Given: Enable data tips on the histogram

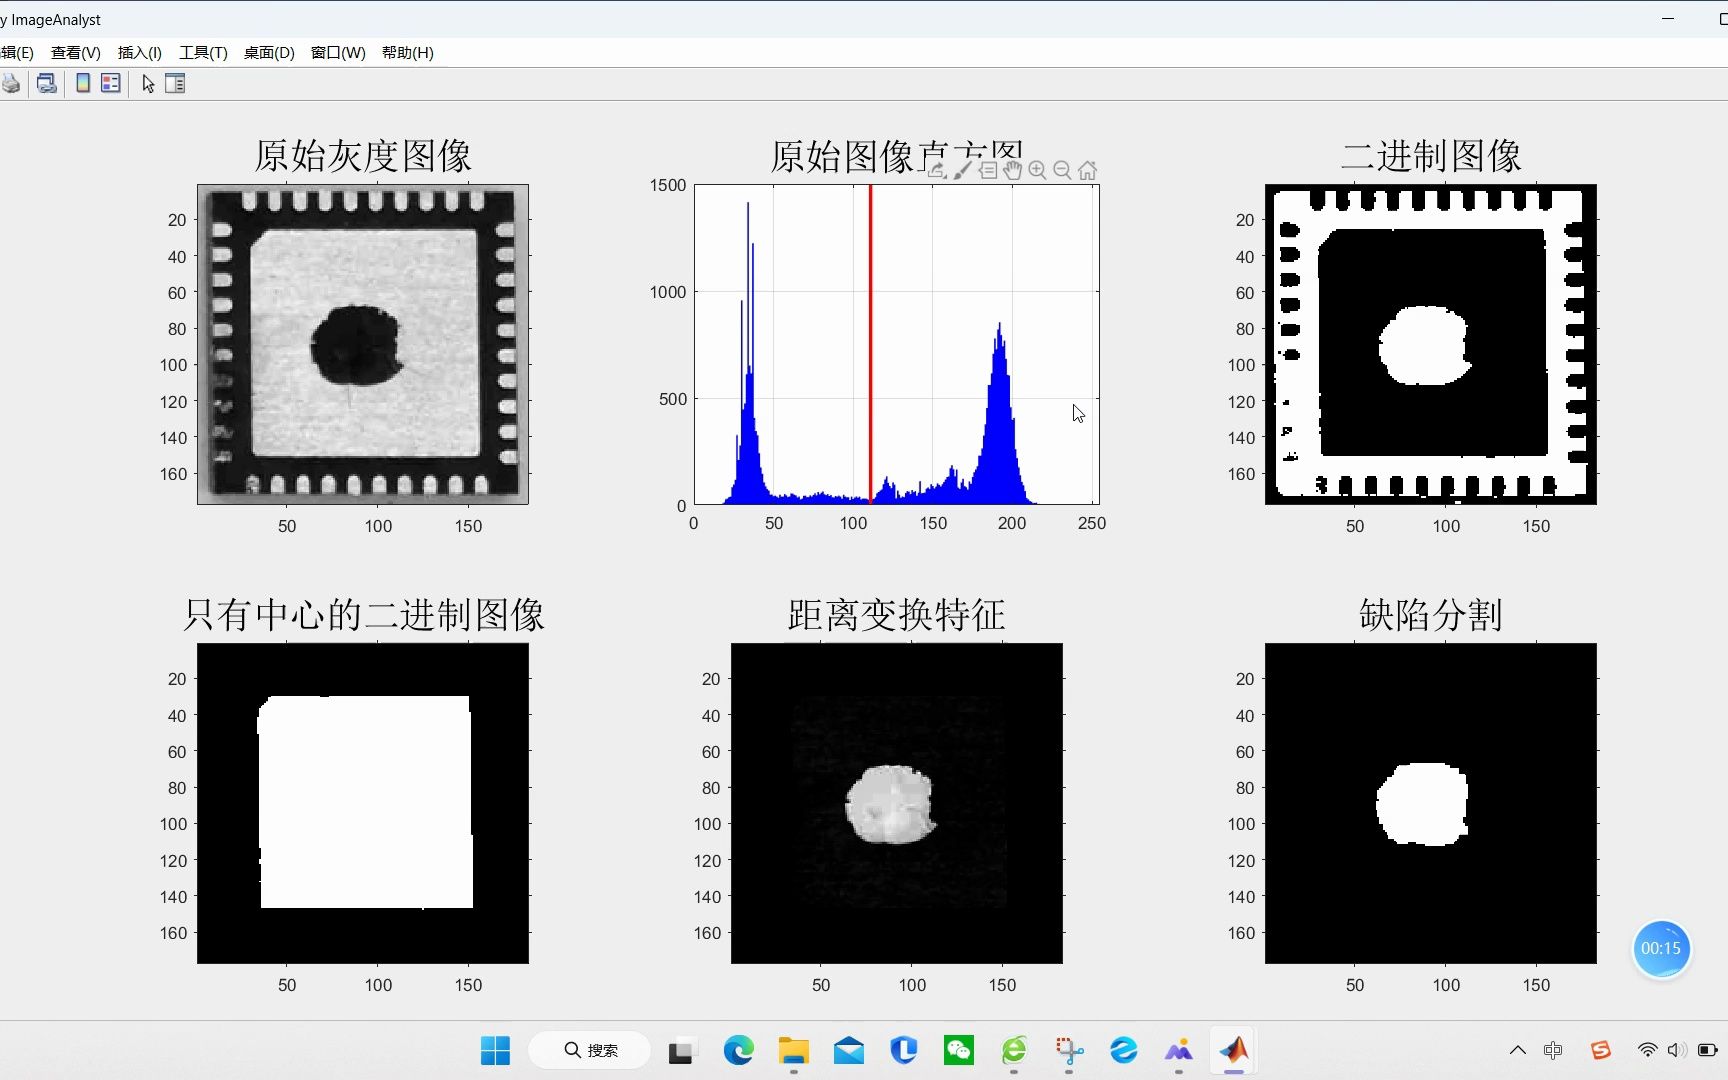Looking at the screenshot, I should point(987,170).
